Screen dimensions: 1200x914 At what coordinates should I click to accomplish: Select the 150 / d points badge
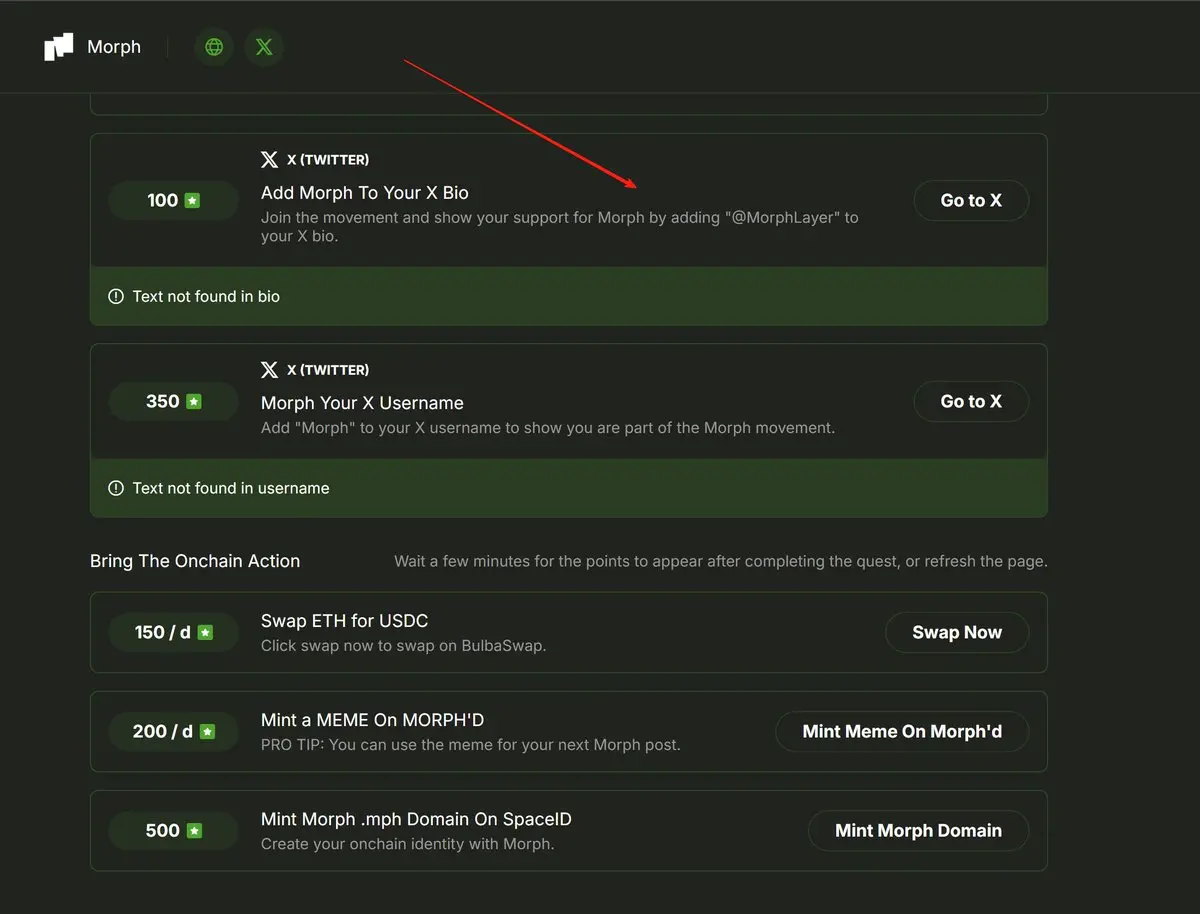174,632
